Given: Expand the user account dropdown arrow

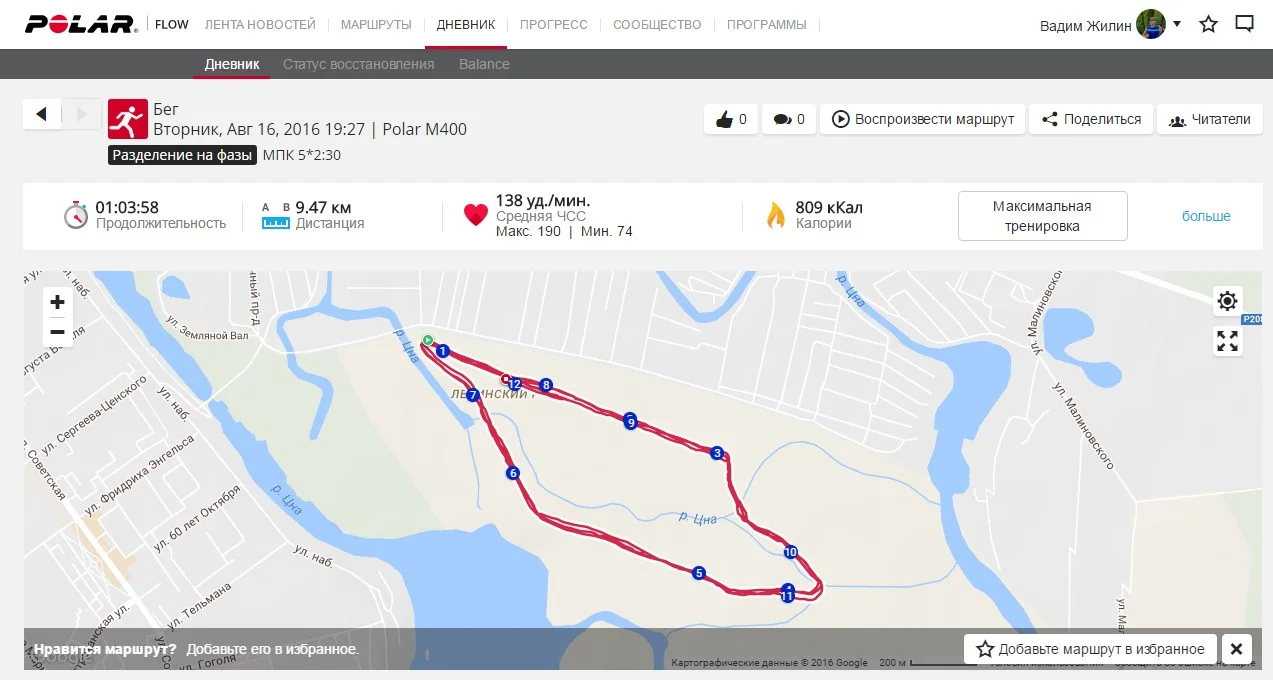Looking at the screenshot, I should [1177, 24].
